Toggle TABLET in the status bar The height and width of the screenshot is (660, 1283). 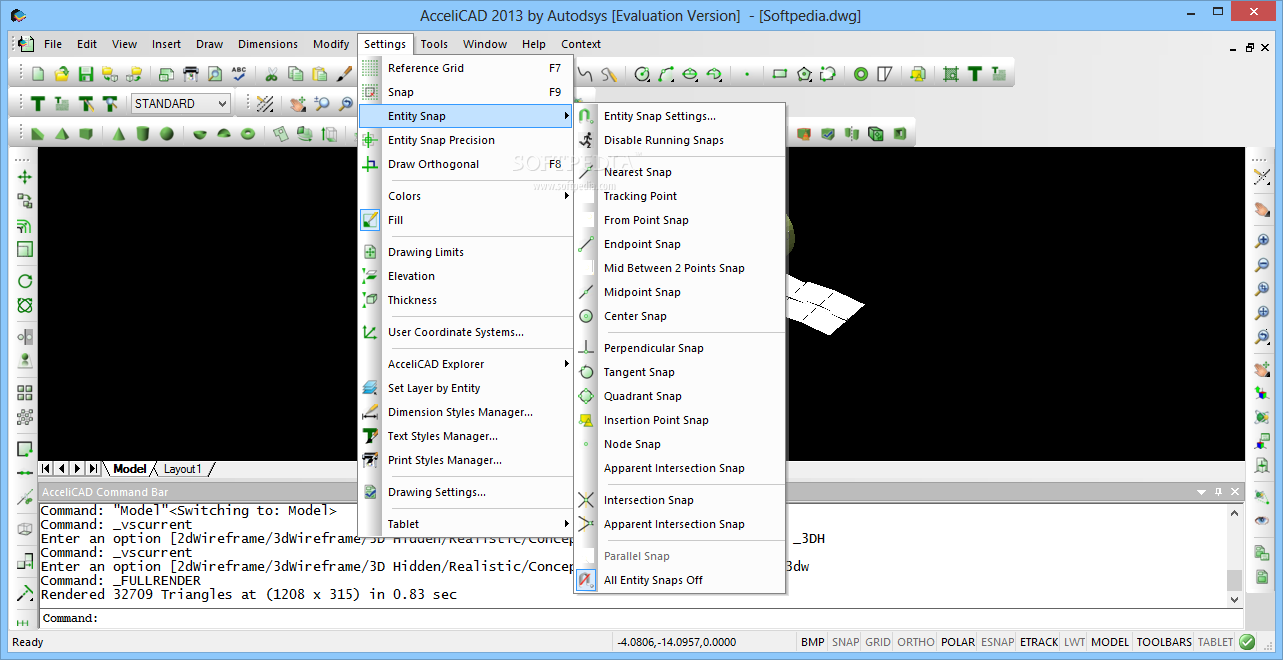(x=1216, y=642)
